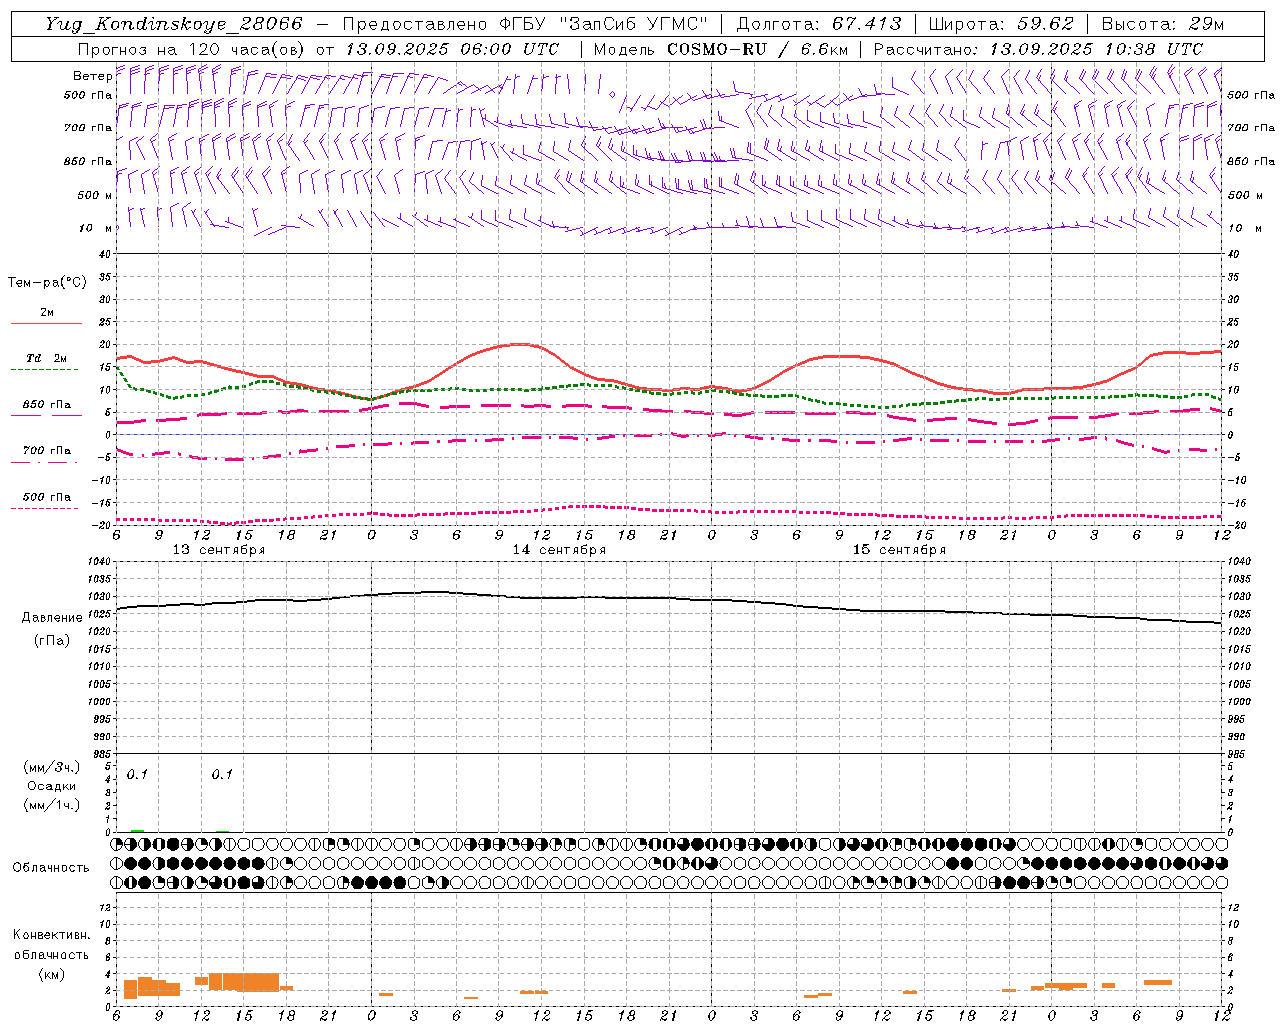Click the "500 гПа" temperature legend entry

pyautogui.click(x=47, y=497)
